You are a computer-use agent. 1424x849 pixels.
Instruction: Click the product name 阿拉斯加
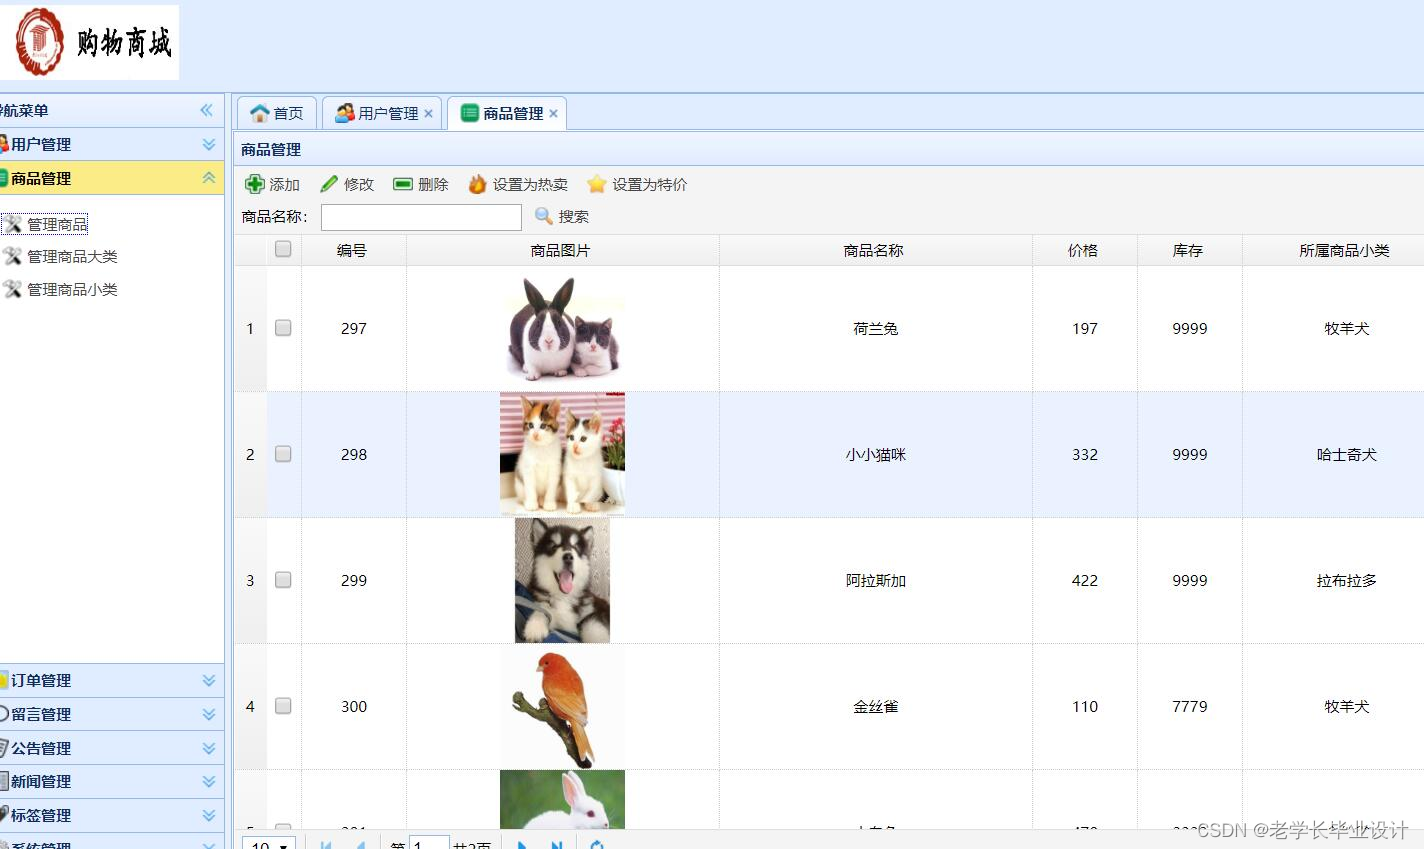point(876,580)
